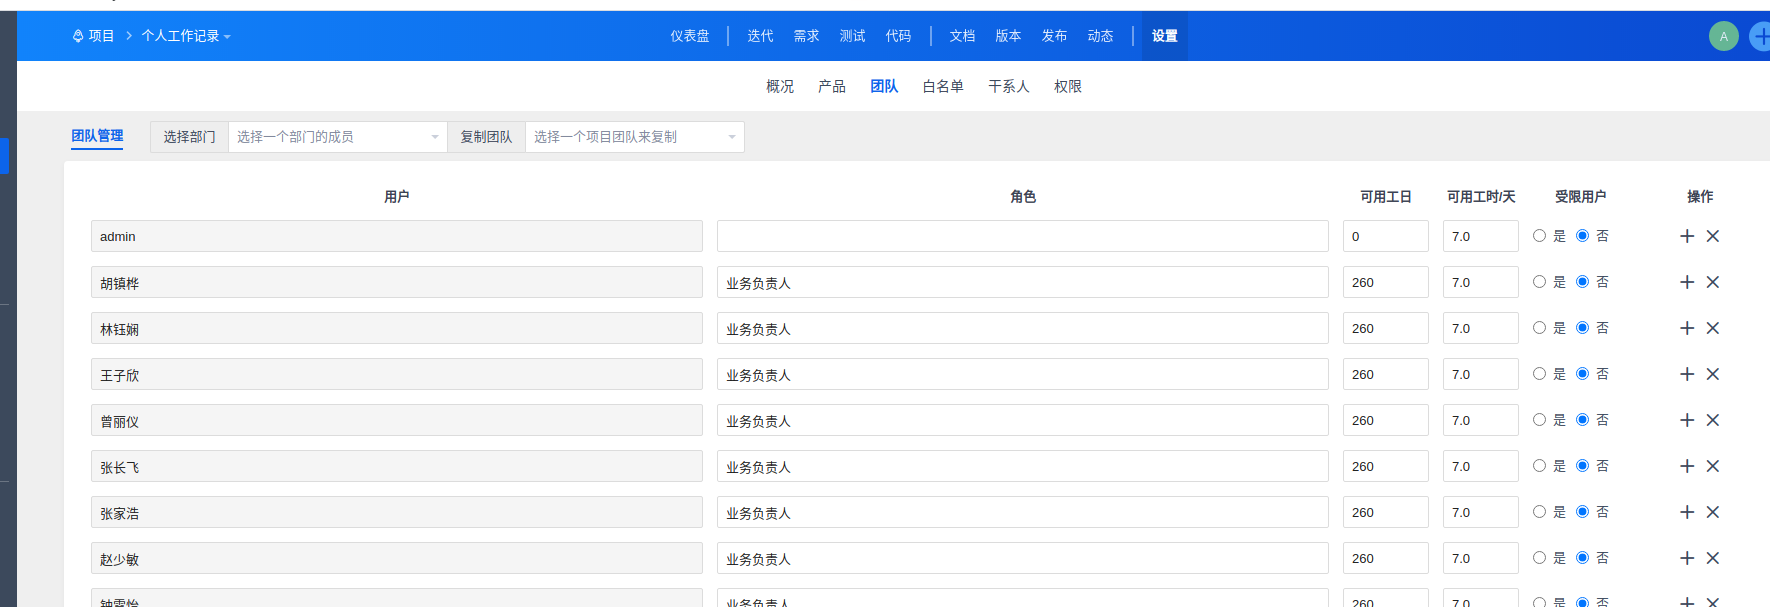Click the plus icon in 曾丽仪 row
Image resolution: width=1770 pixels, height=607 pixels.
(1687, 420)
